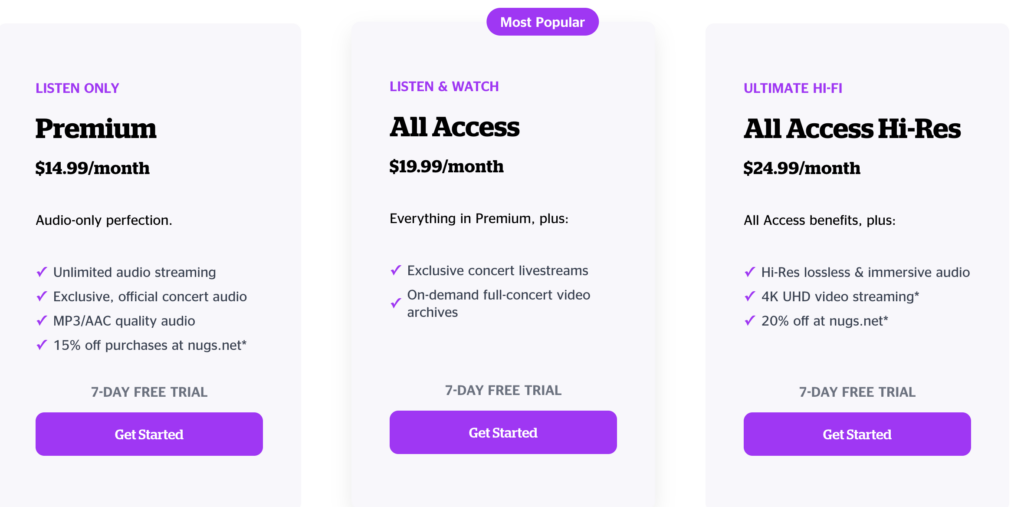Click checkmark next to On-demand full-concert video archives
The height and width of the screenshot is (507, 1024).
click(396, 303)
